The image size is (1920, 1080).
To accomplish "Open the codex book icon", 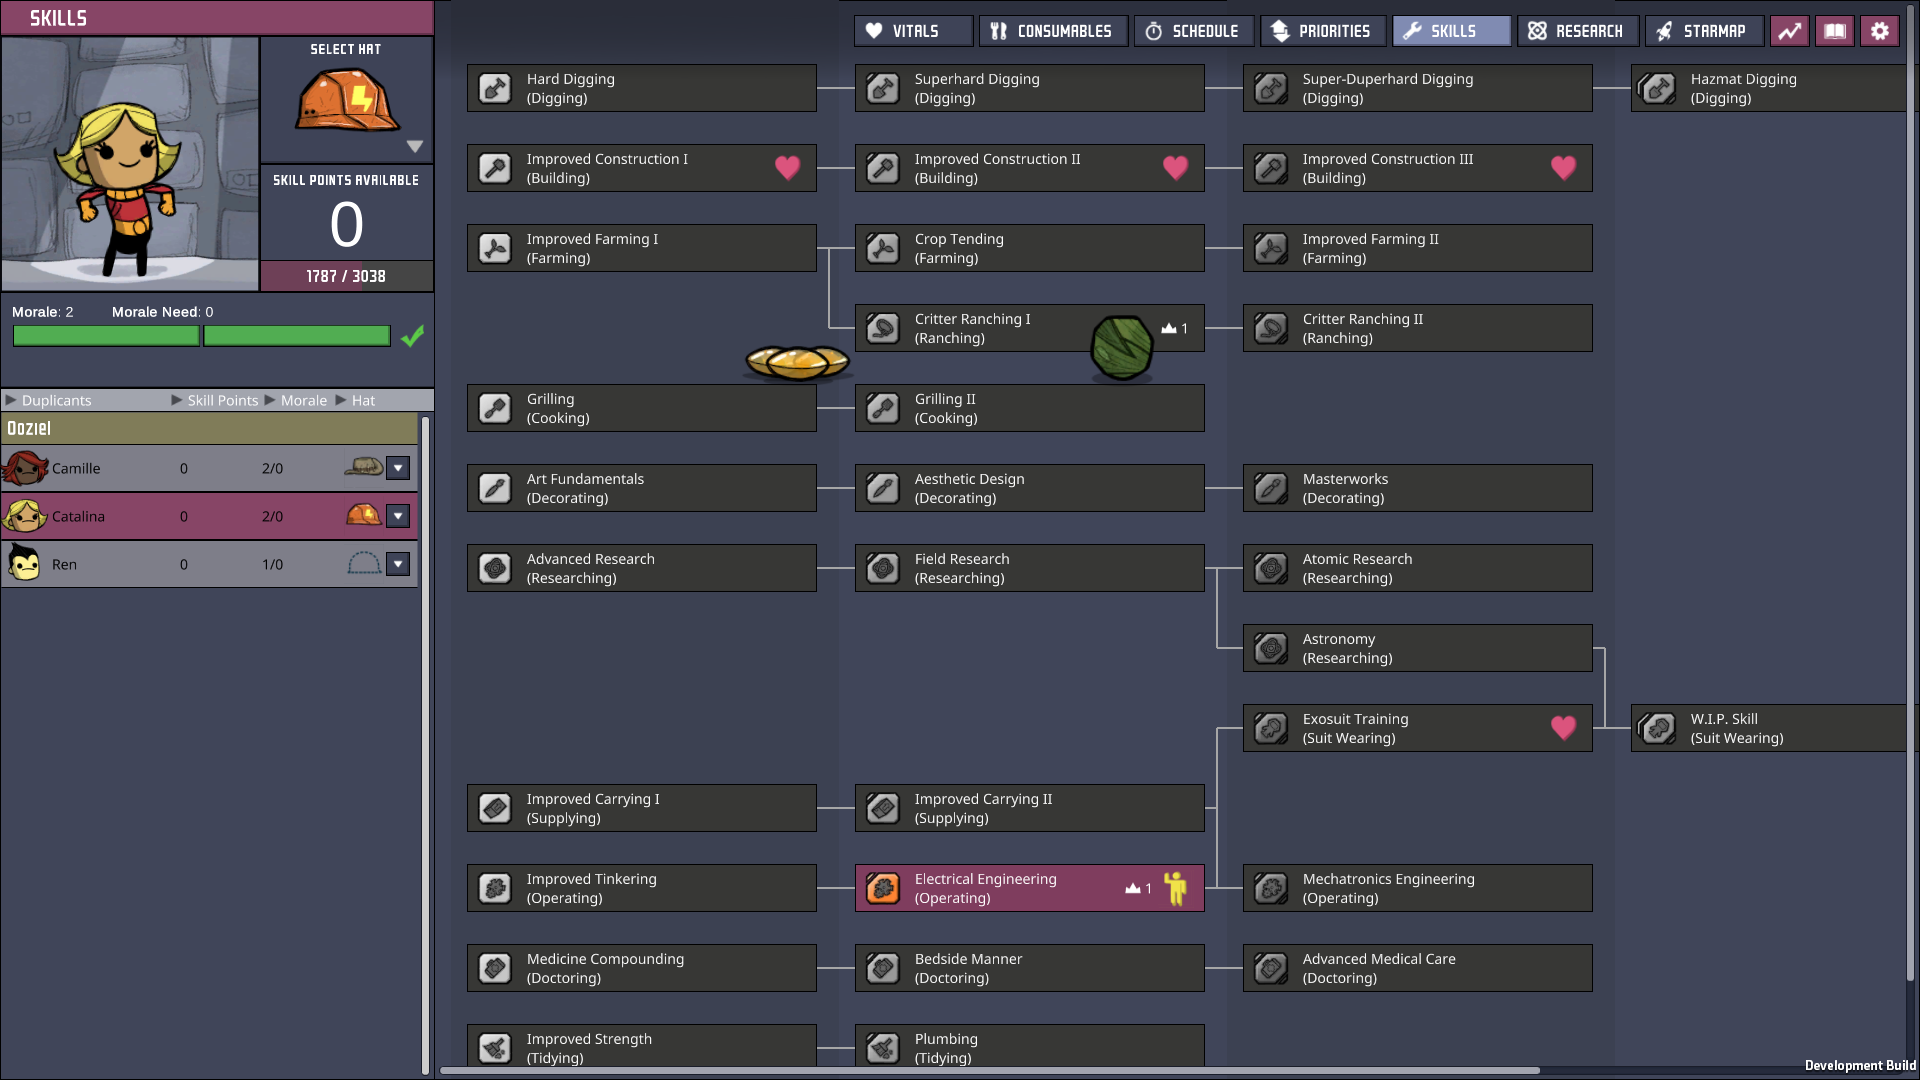I will pyautogui.click(x=1835, y=31).
